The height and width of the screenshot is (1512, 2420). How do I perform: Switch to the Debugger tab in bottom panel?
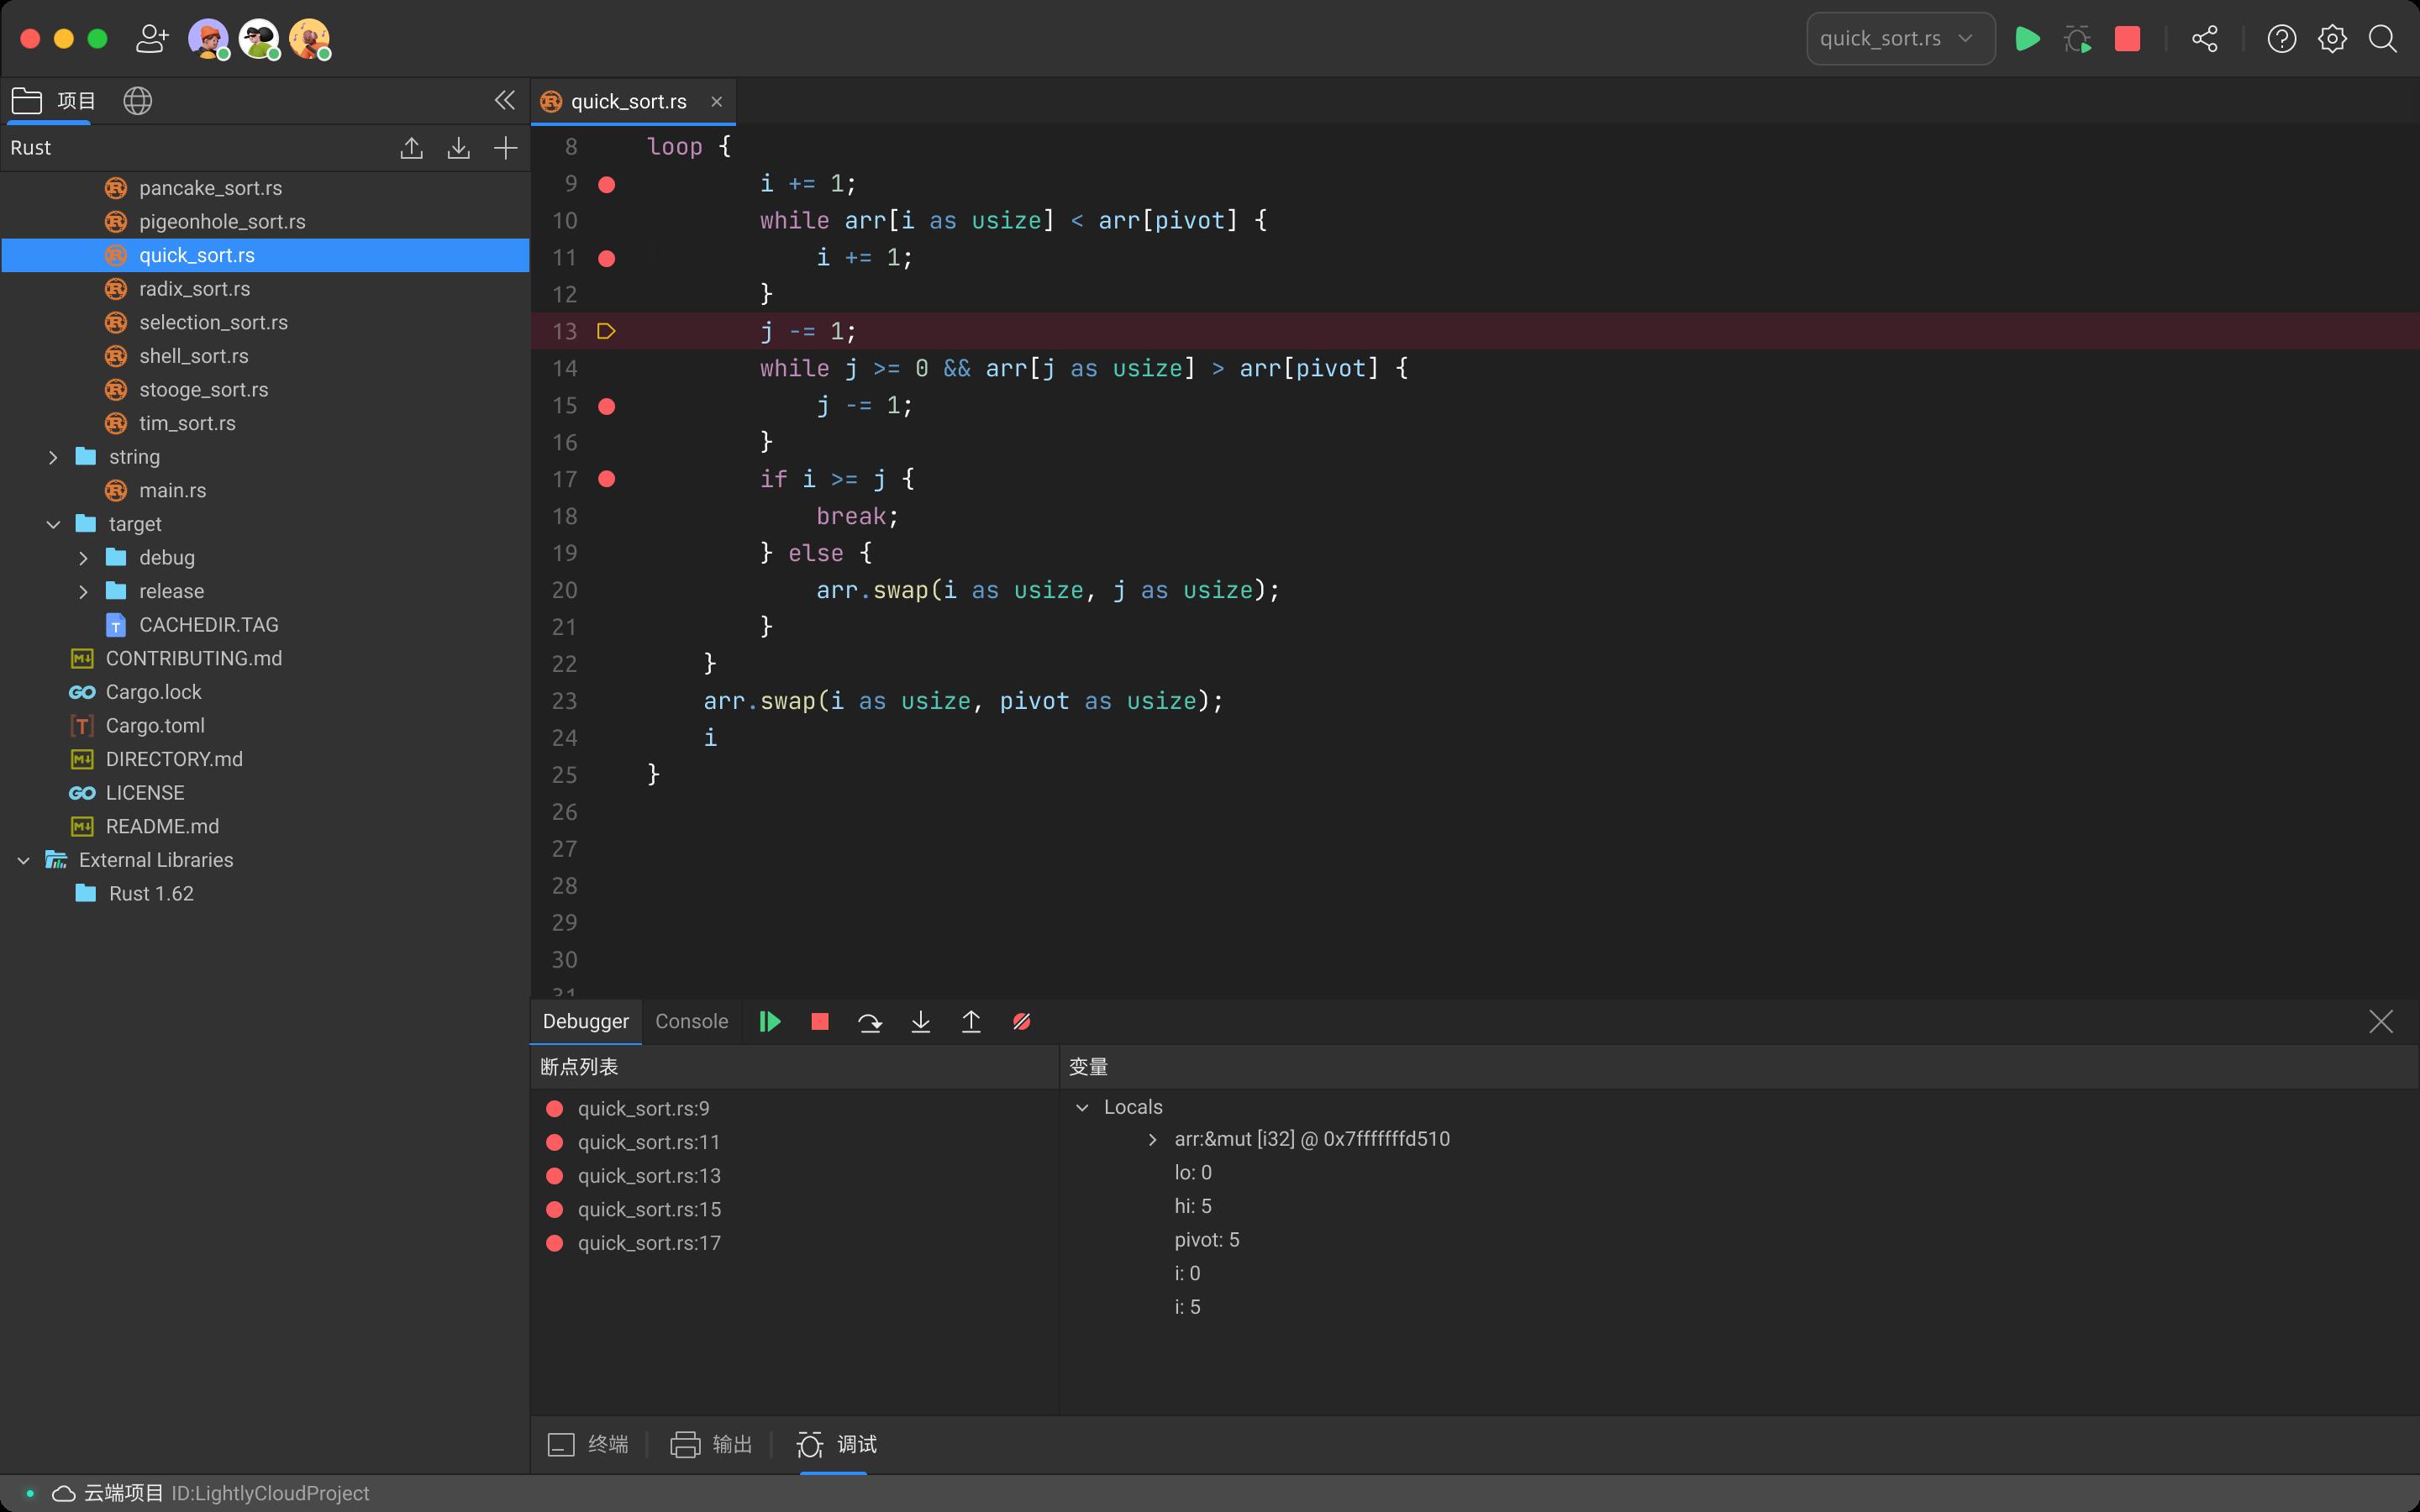[x=584, y=1021]
